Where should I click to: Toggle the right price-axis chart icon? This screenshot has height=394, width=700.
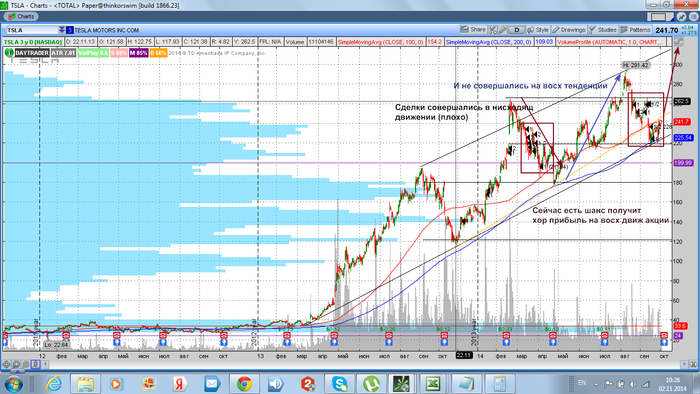click(x=679, y=42)
